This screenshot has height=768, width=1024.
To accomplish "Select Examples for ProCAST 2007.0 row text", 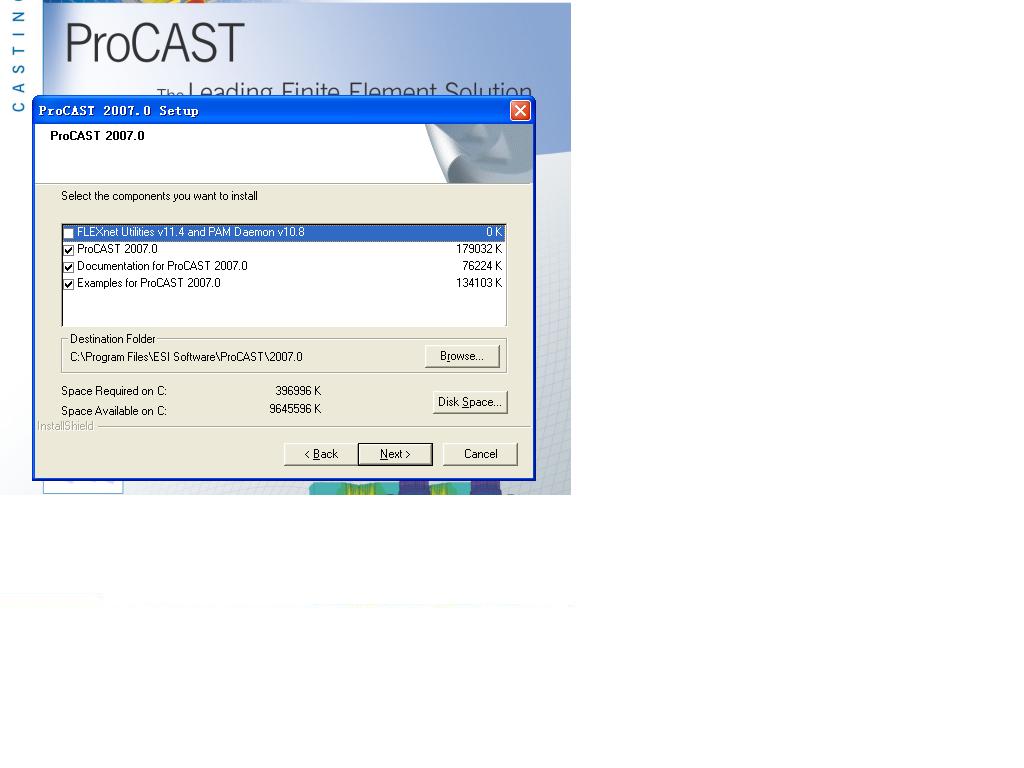I will pyautogui.click(x=149, y=283).
